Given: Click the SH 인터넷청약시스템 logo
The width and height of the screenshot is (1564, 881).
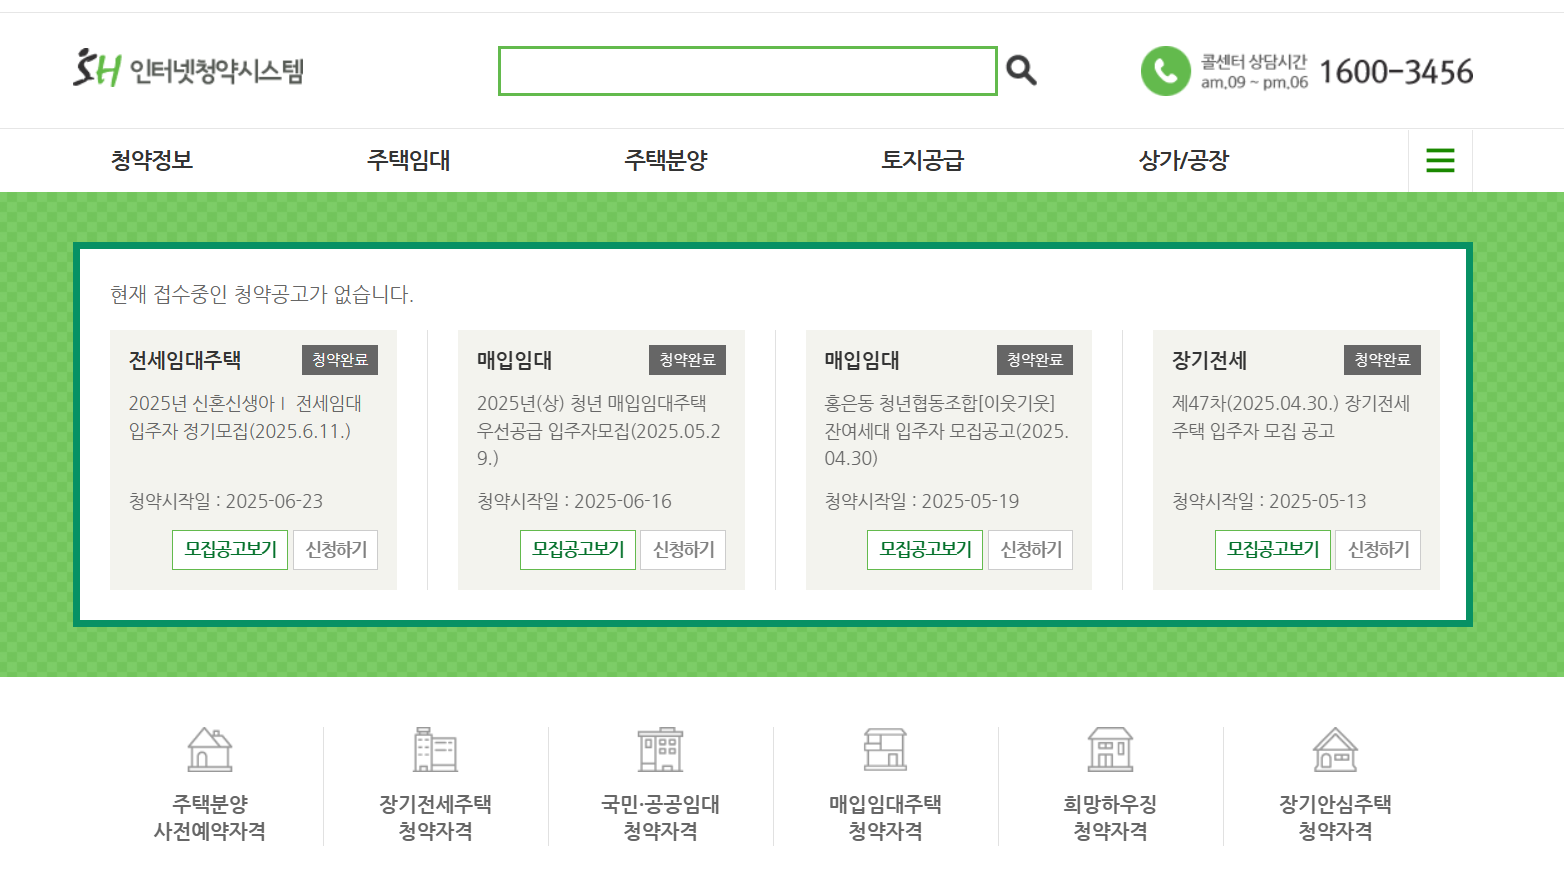Looking at the screenshot, I should click(188, 70).
